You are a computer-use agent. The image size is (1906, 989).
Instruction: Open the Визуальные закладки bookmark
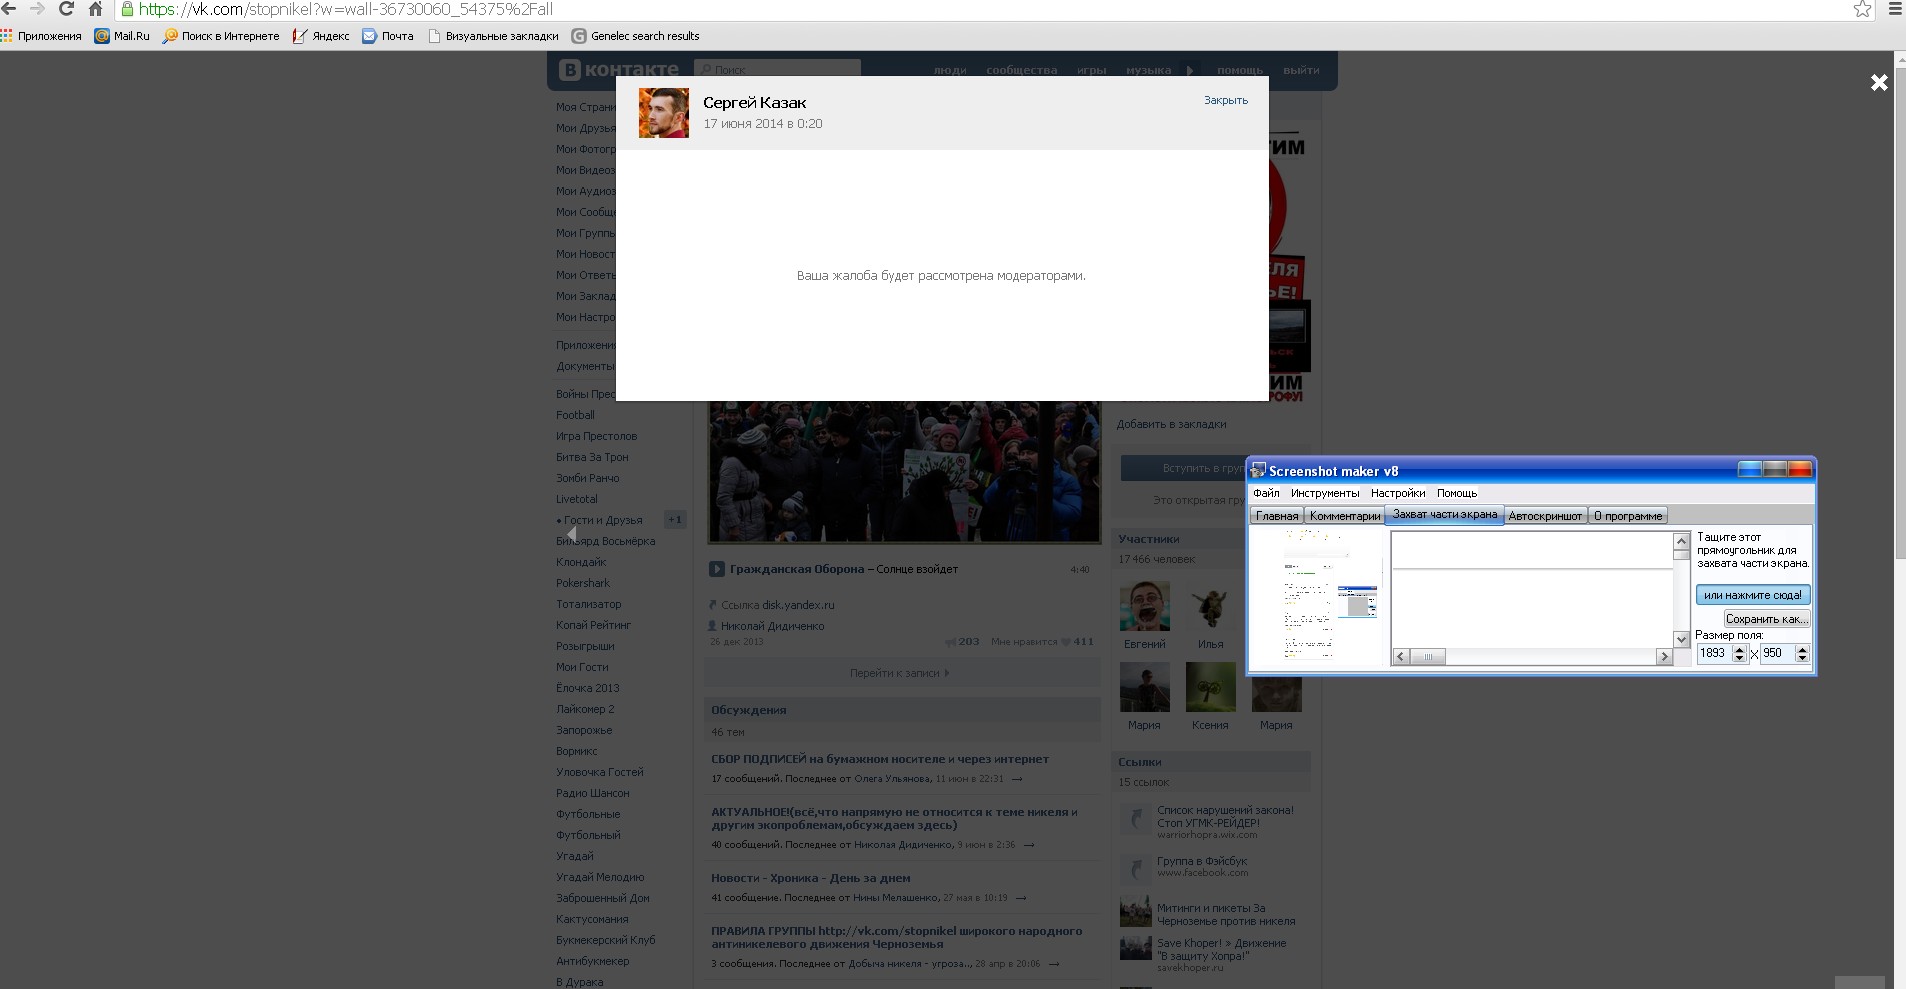493,36
